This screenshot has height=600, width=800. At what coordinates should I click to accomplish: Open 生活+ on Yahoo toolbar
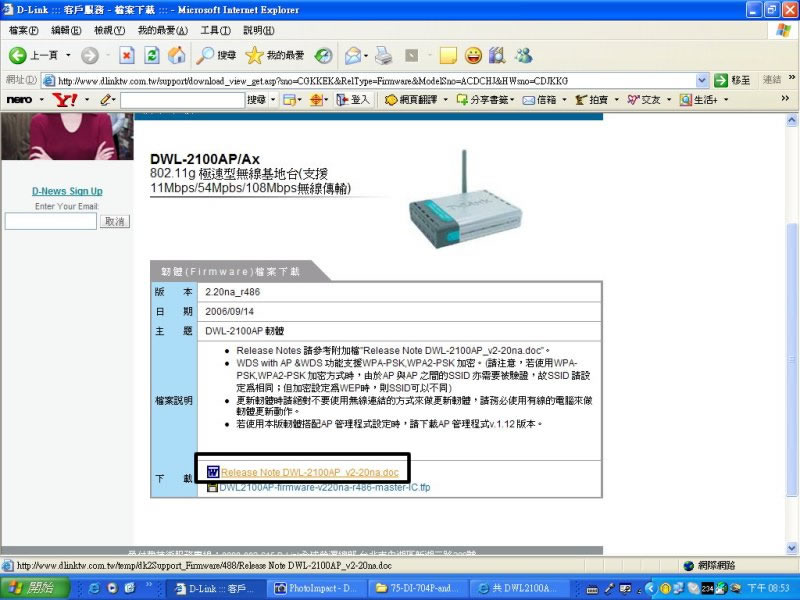click(x=698, y=99)
